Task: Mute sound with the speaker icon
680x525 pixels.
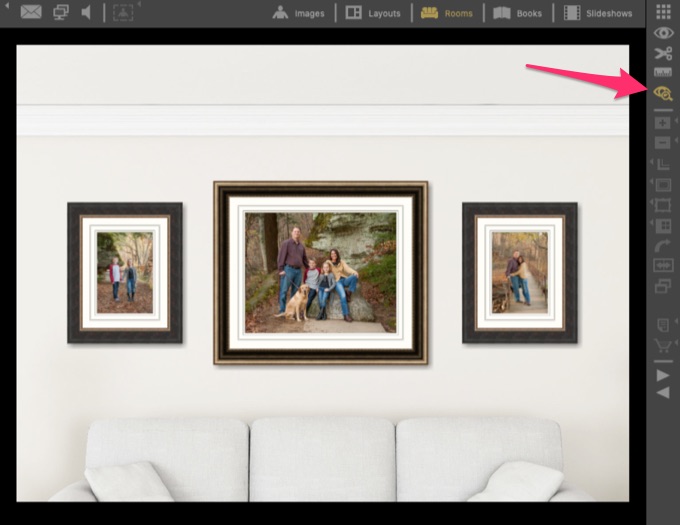Action: pyautogui.click(x=86, y=12)
